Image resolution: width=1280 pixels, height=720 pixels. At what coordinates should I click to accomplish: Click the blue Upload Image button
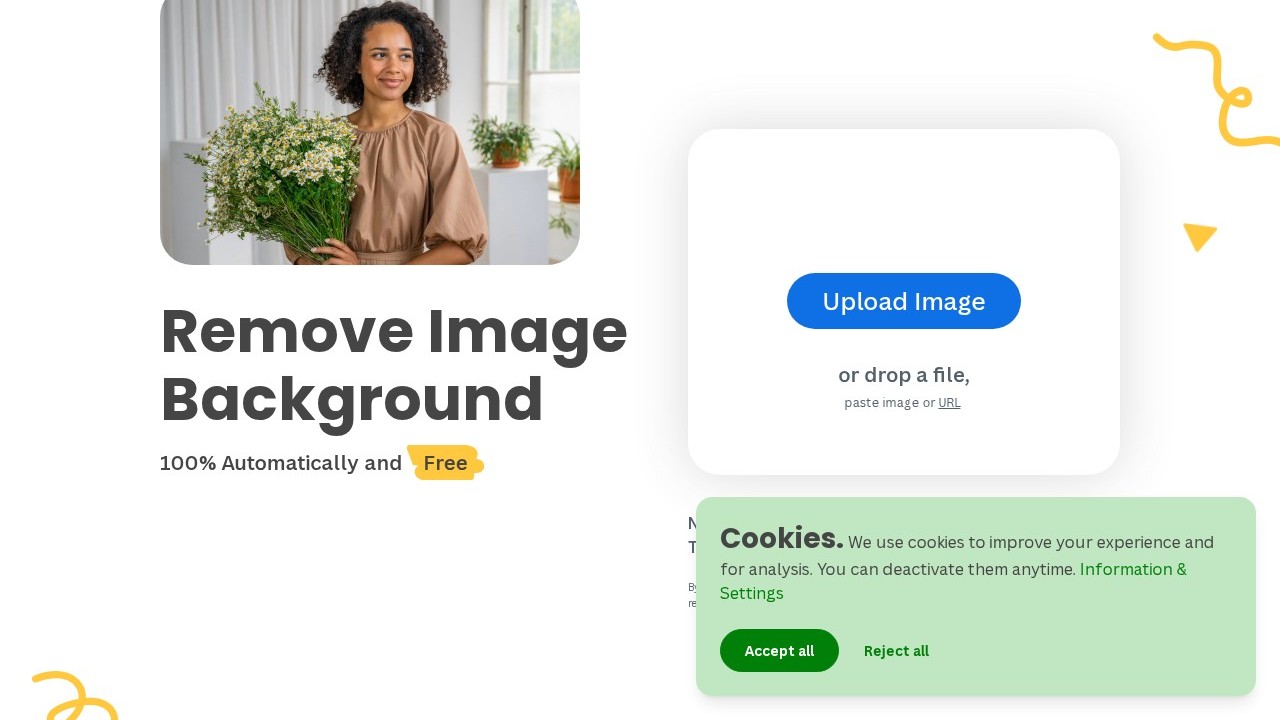click(904, 301)
